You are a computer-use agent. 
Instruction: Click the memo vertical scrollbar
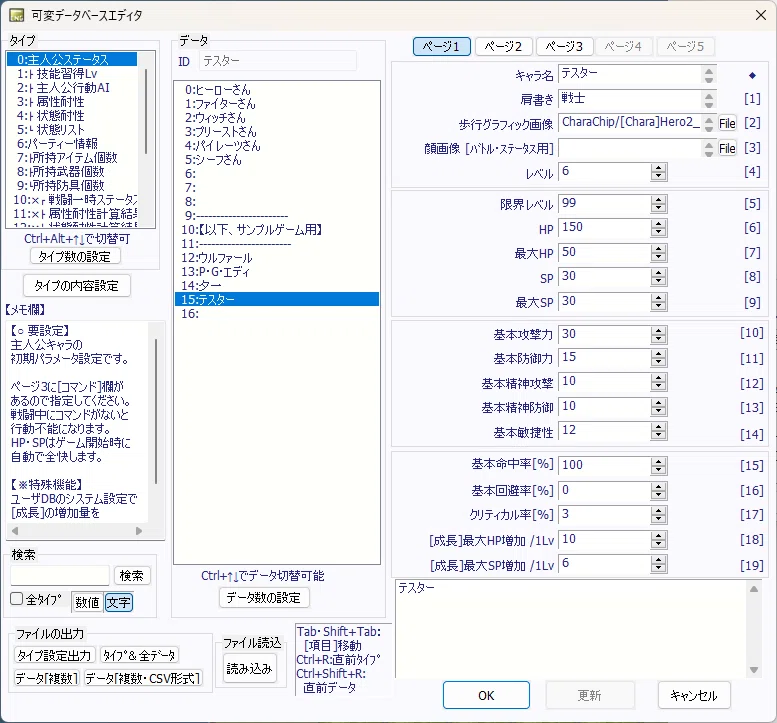(156, 411)
